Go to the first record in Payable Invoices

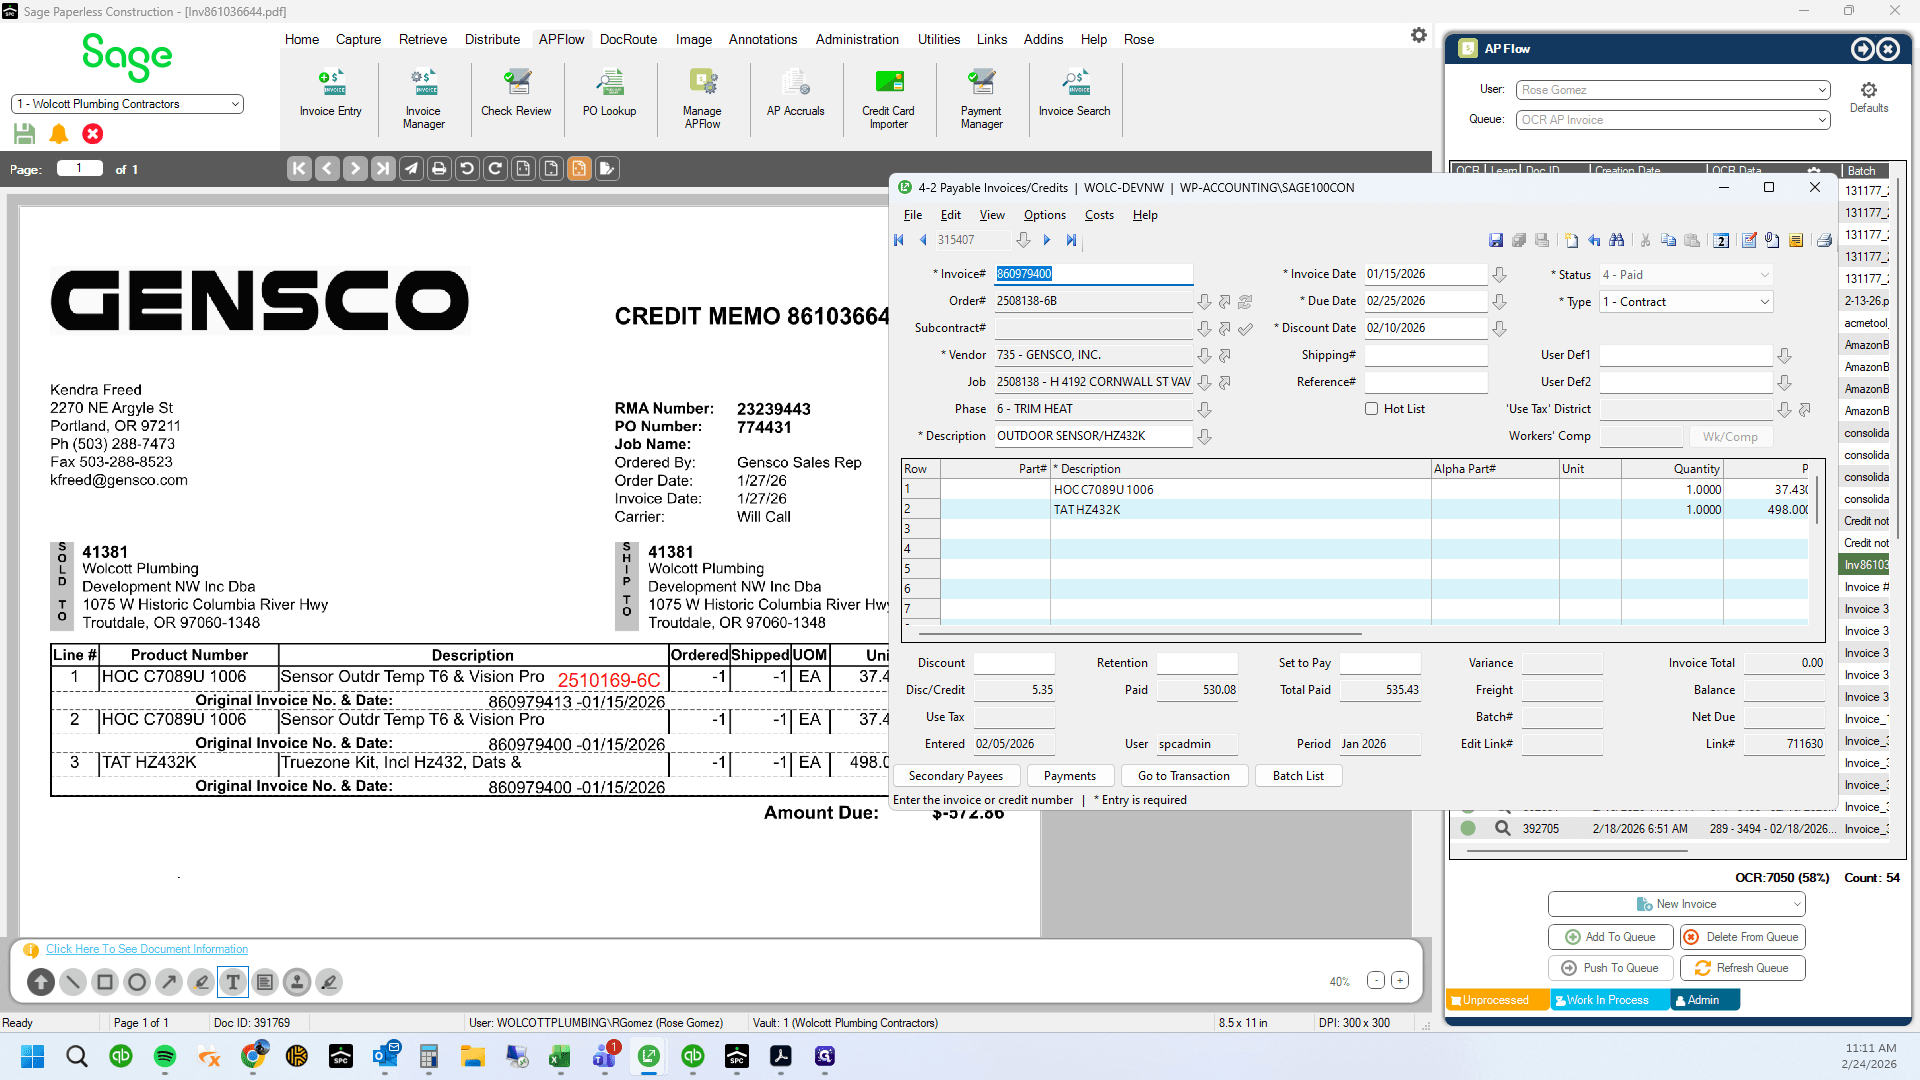(899, 240)
